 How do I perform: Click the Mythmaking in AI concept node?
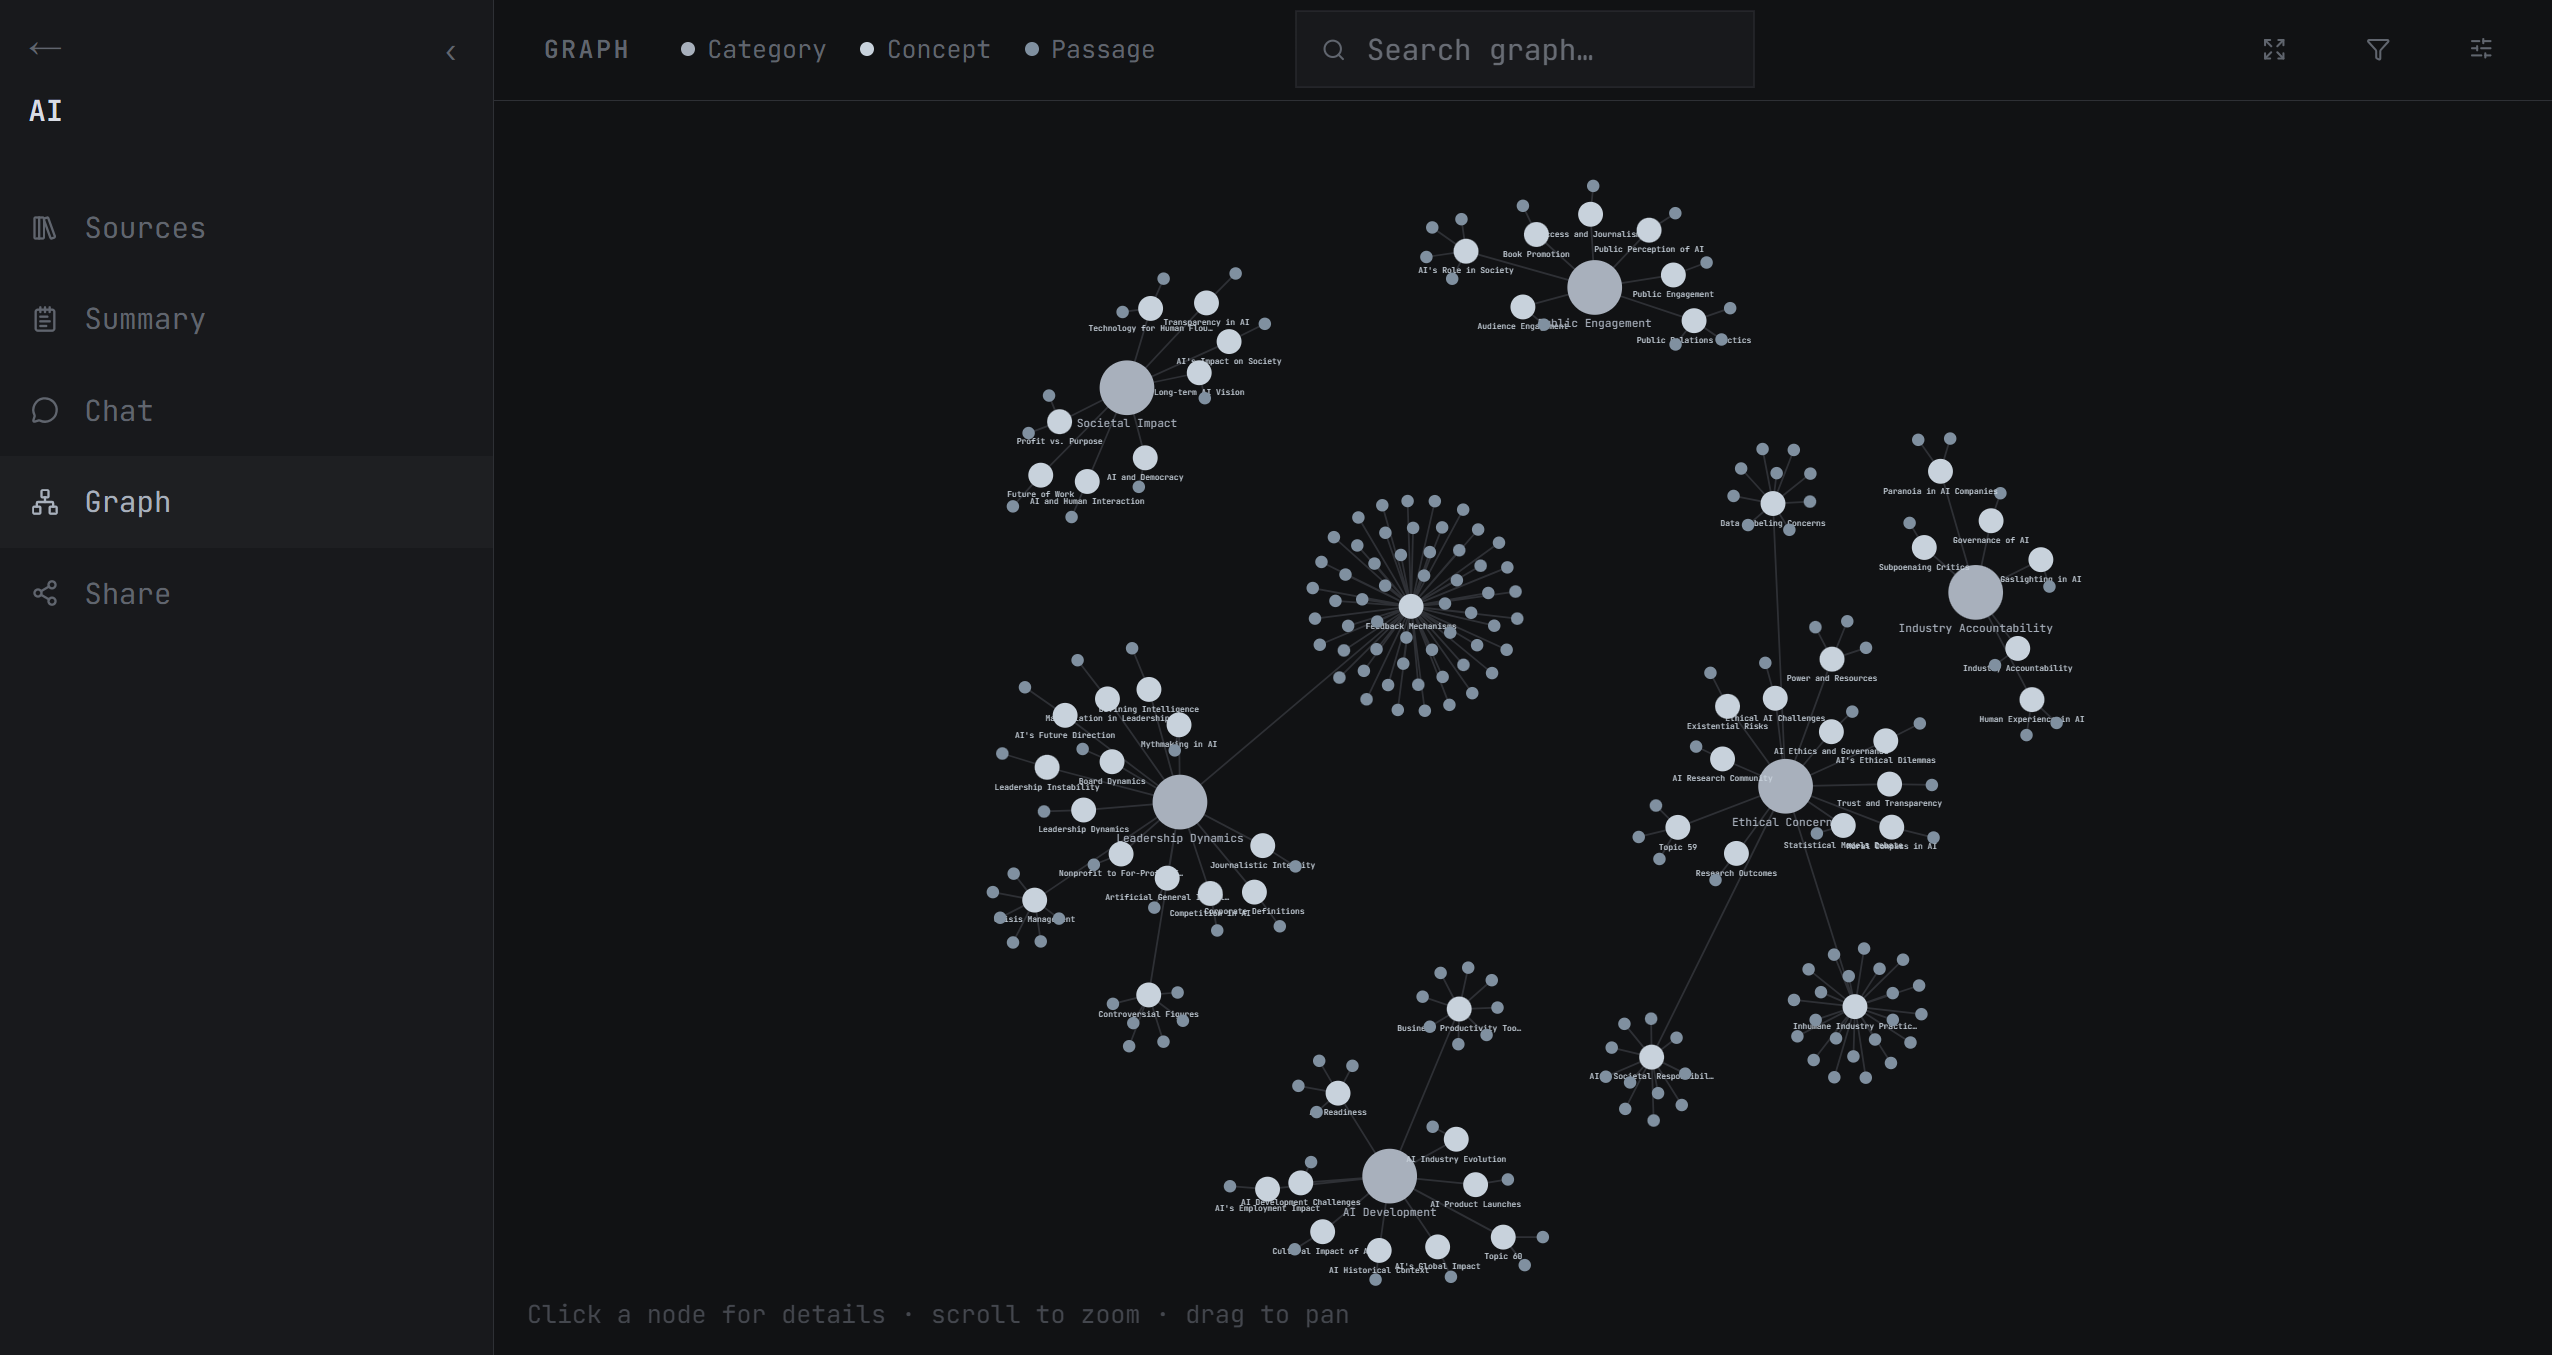[x=1179, y=724]
